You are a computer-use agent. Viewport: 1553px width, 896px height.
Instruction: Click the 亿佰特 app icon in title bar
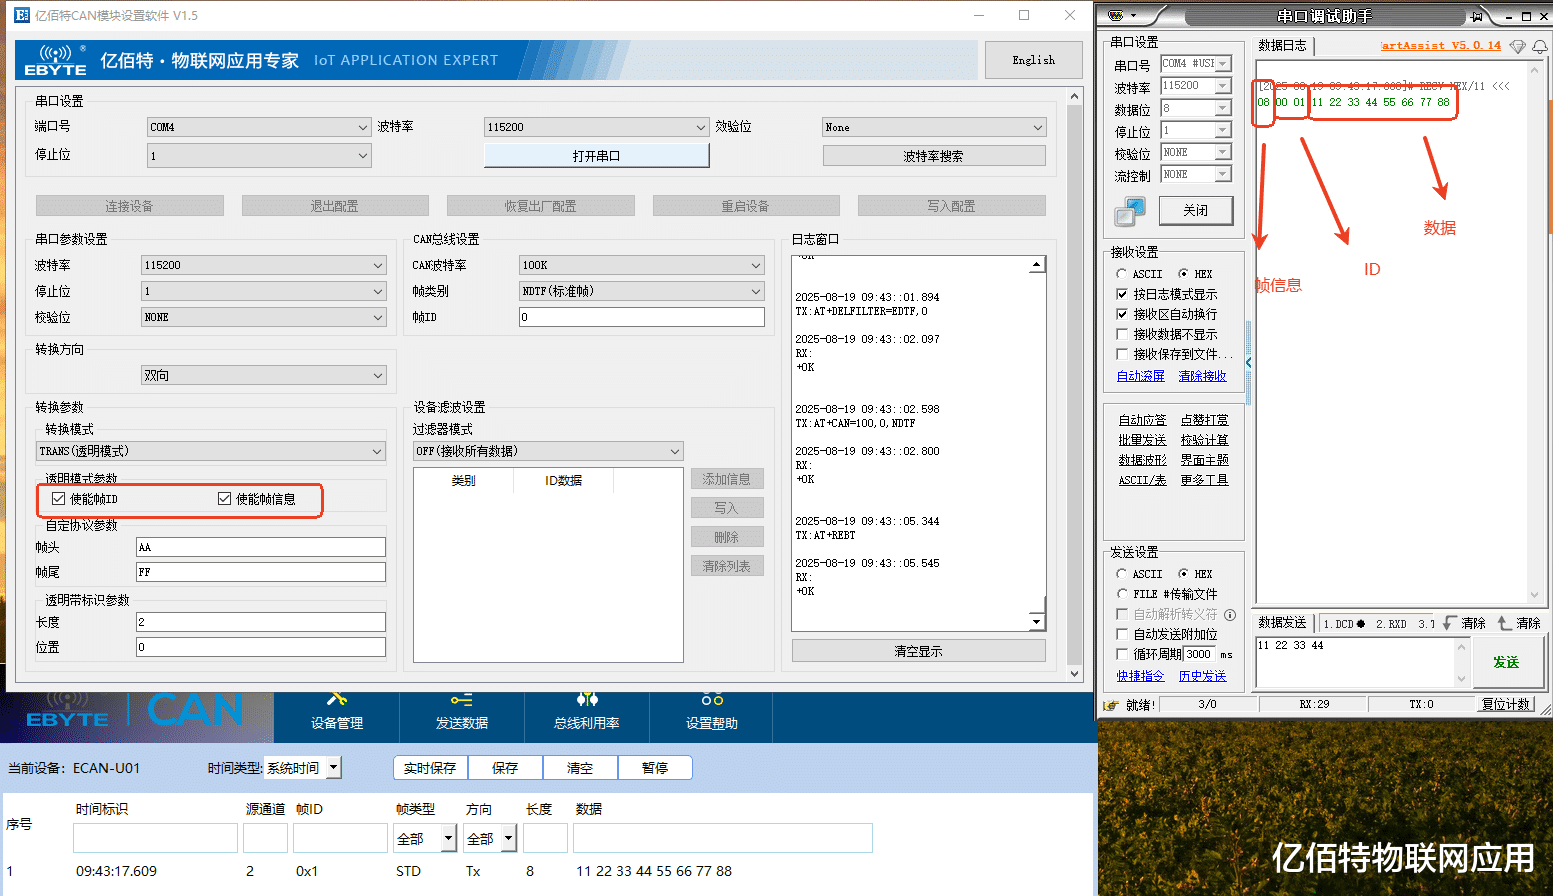tap(22, 15)
